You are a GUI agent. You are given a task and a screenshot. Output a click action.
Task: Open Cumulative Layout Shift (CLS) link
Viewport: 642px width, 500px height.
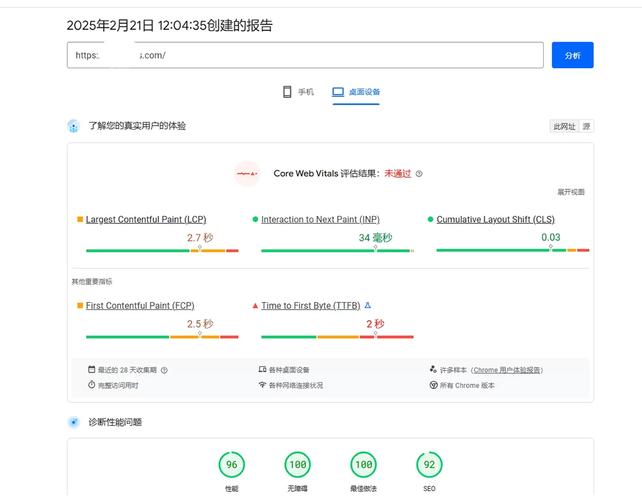495,219
